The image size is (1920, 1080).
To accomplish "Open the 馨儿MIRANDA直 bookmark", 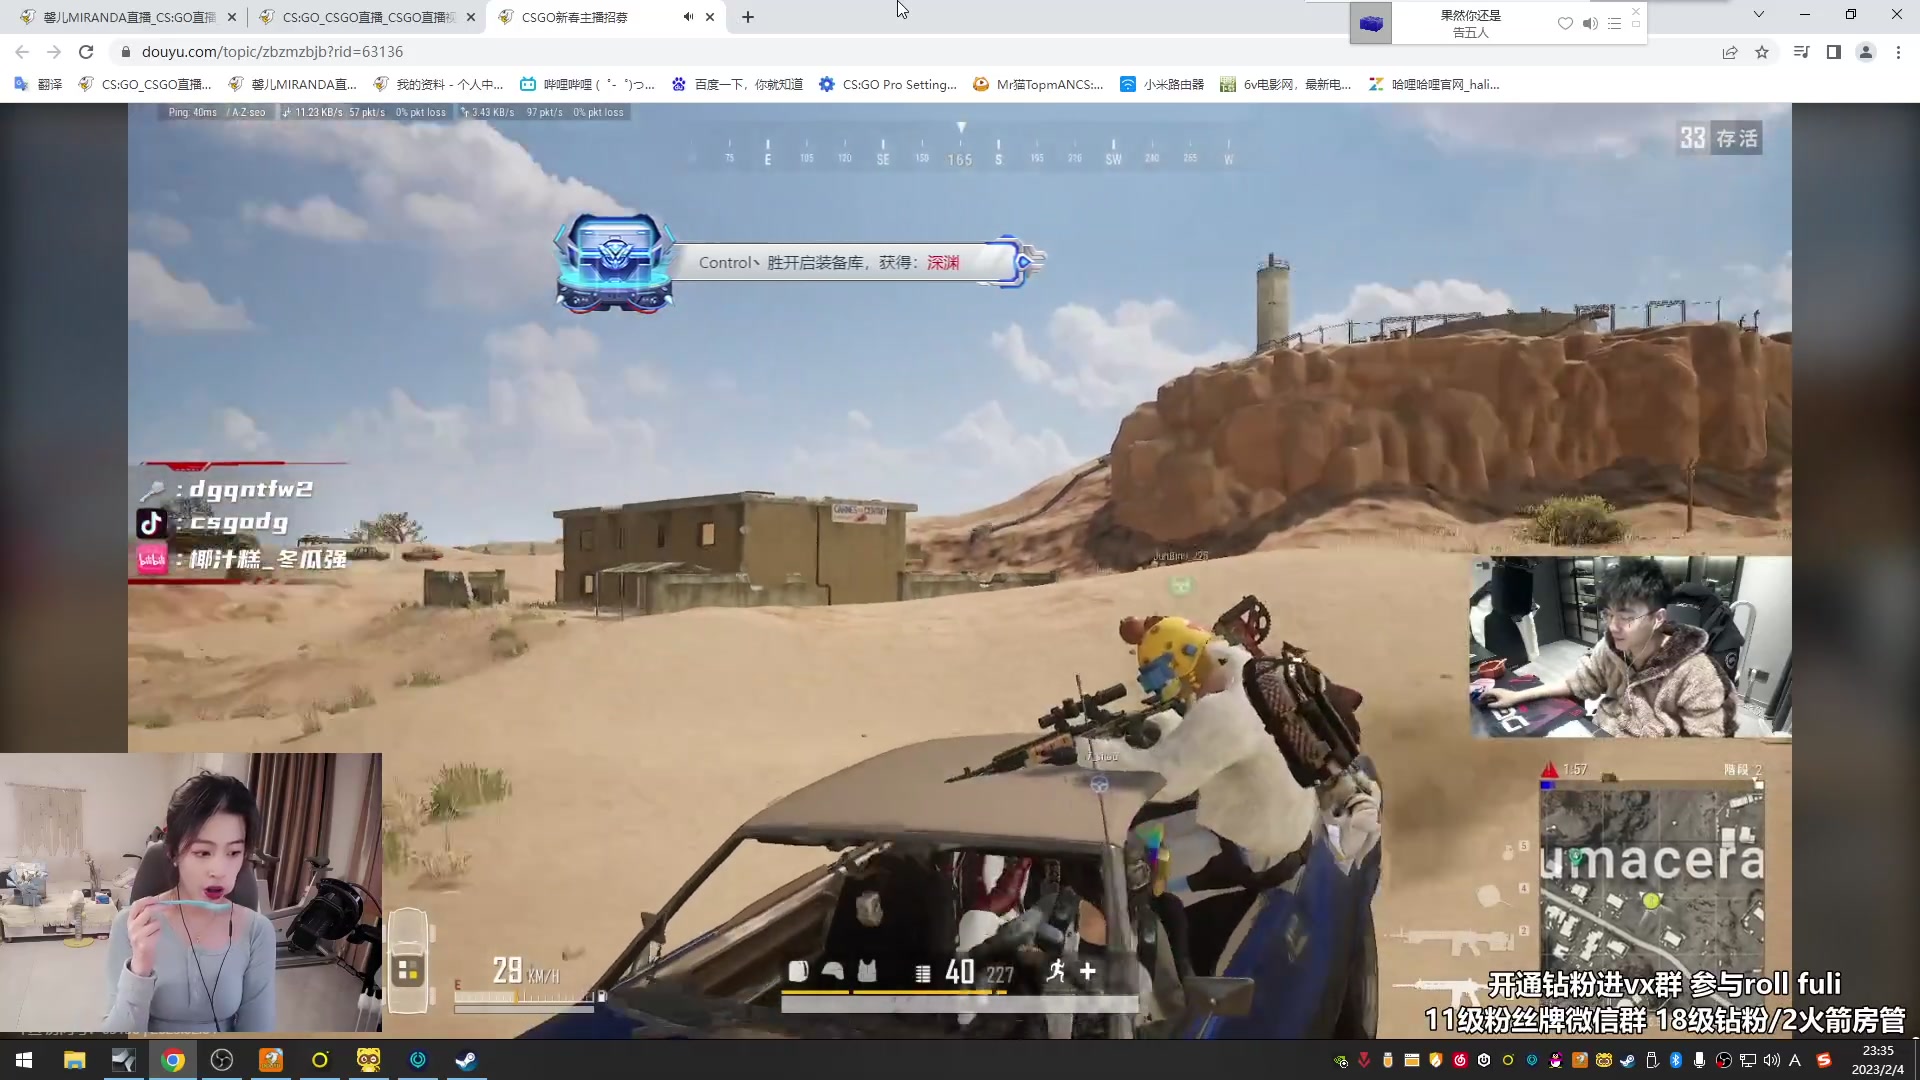I will 292,85.
